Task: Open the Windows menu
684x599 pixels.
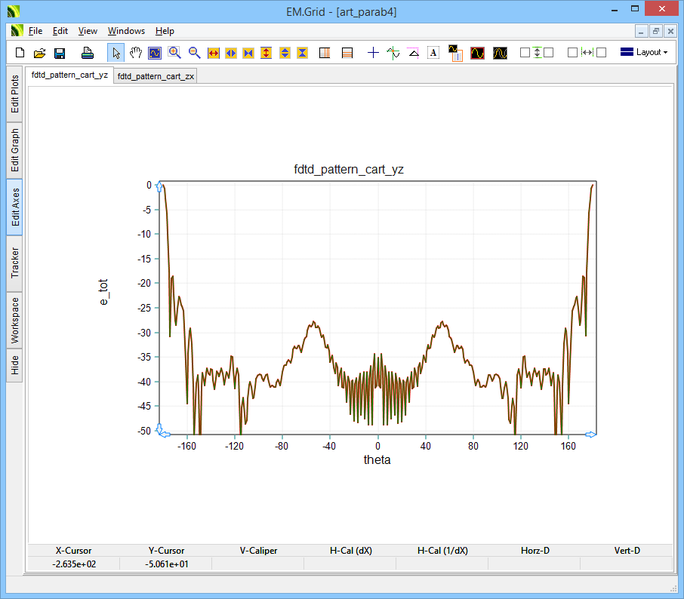Action: (126, 31)
